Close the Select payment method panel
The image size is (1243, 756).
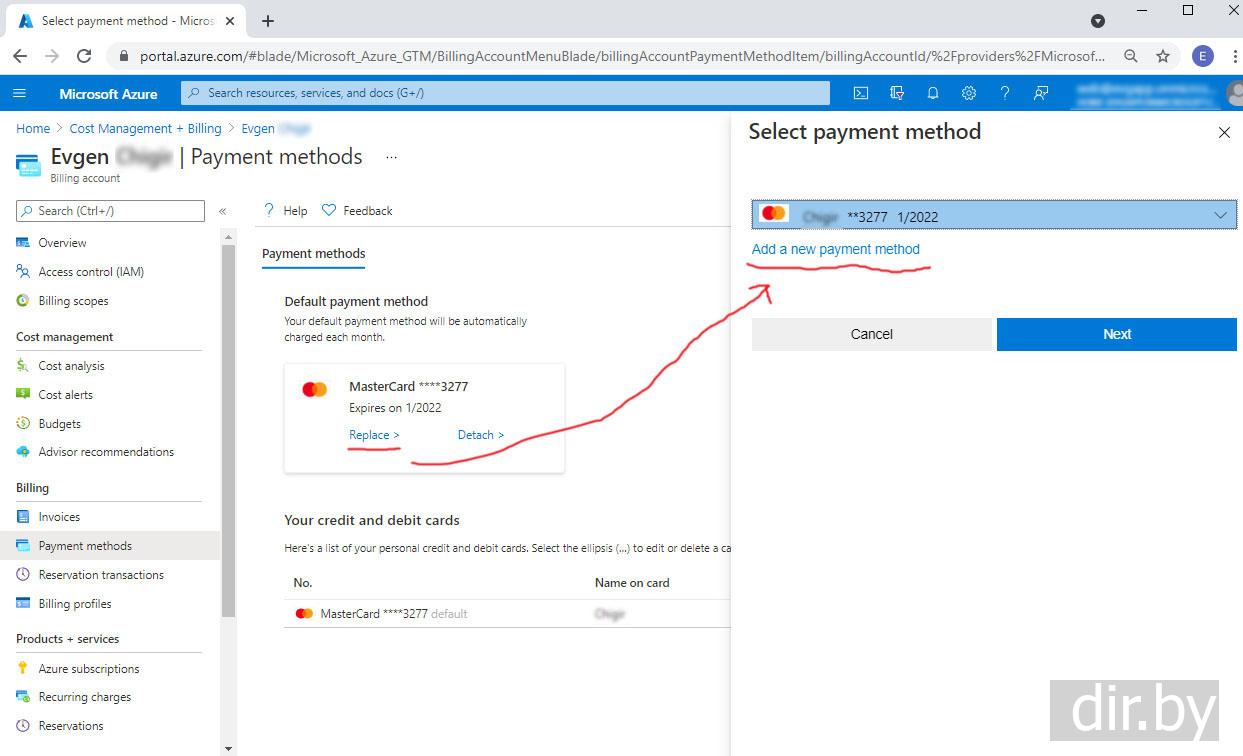1224,132
